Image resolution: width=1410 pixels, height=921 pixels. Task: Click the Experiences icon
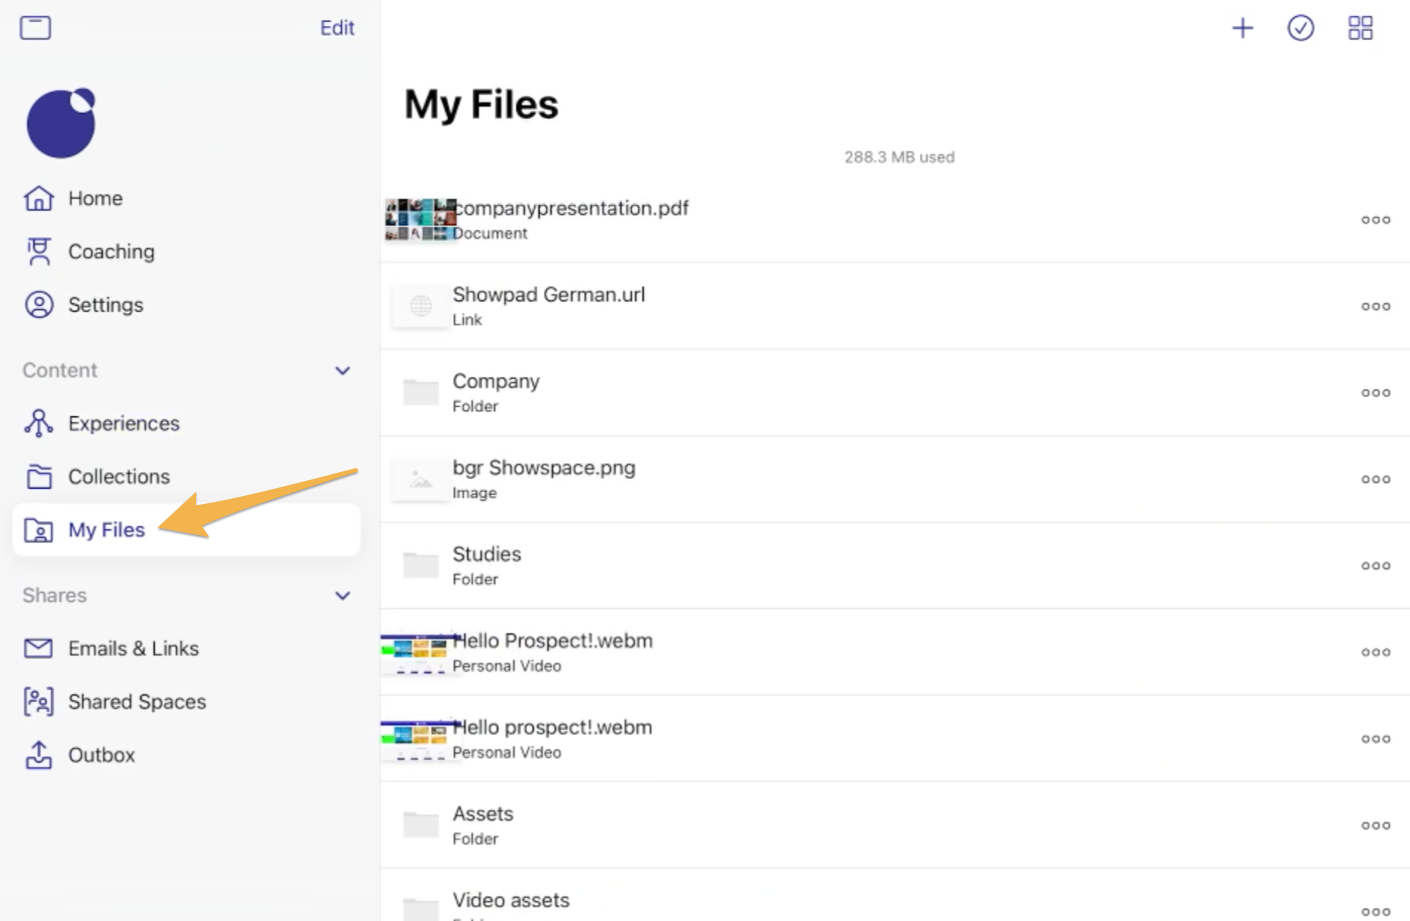pos(38,423)
